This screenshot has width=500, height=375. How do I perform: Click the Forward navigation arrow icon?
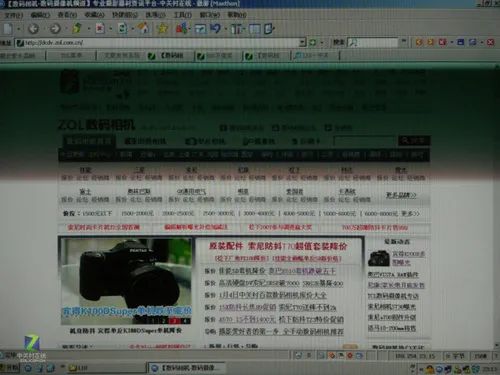[x=55, y=29]
